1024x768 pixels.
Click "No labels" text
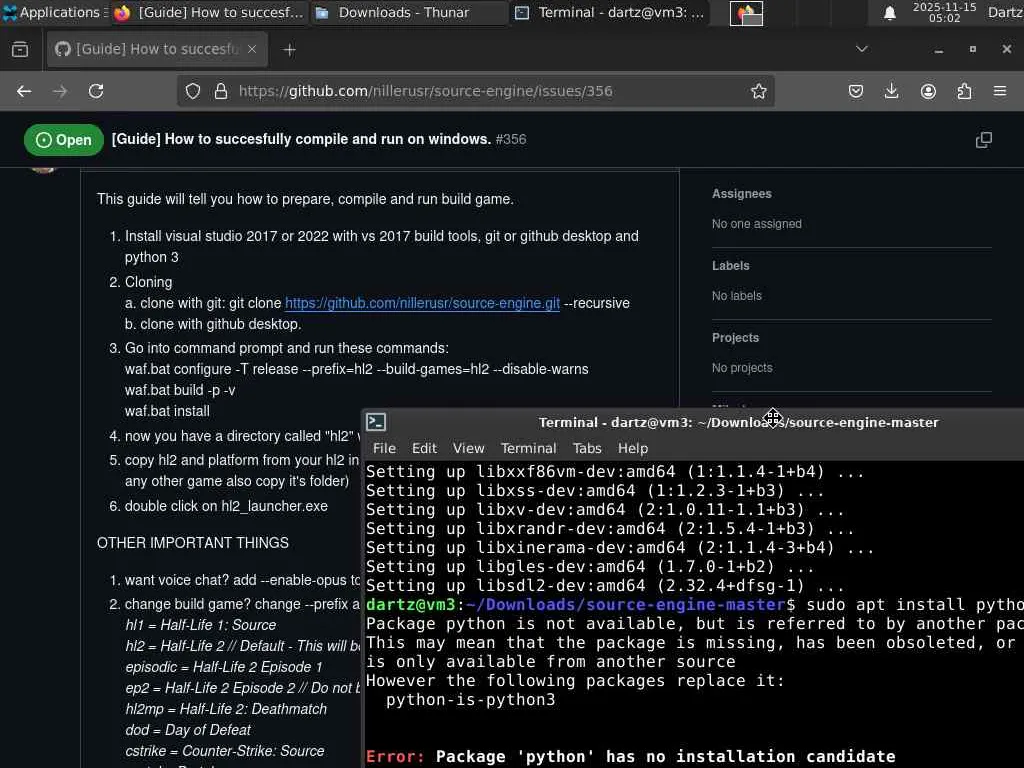coord(737,296)
